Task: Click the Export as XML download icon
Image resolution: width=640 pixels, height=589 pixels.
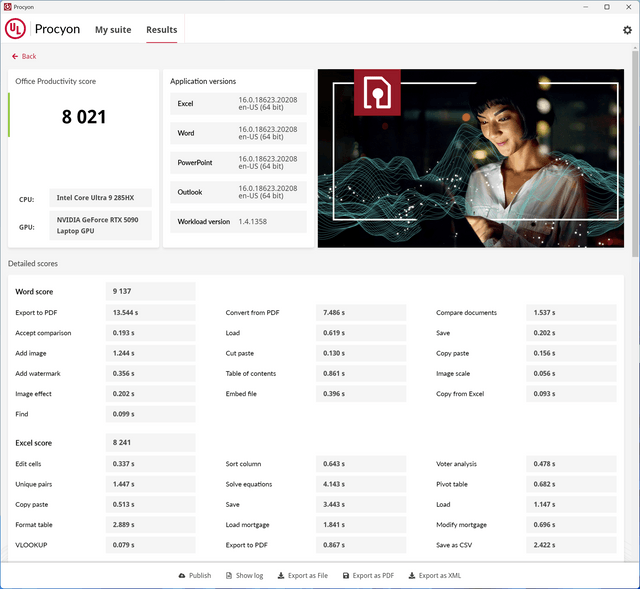Action: (412, 576)
